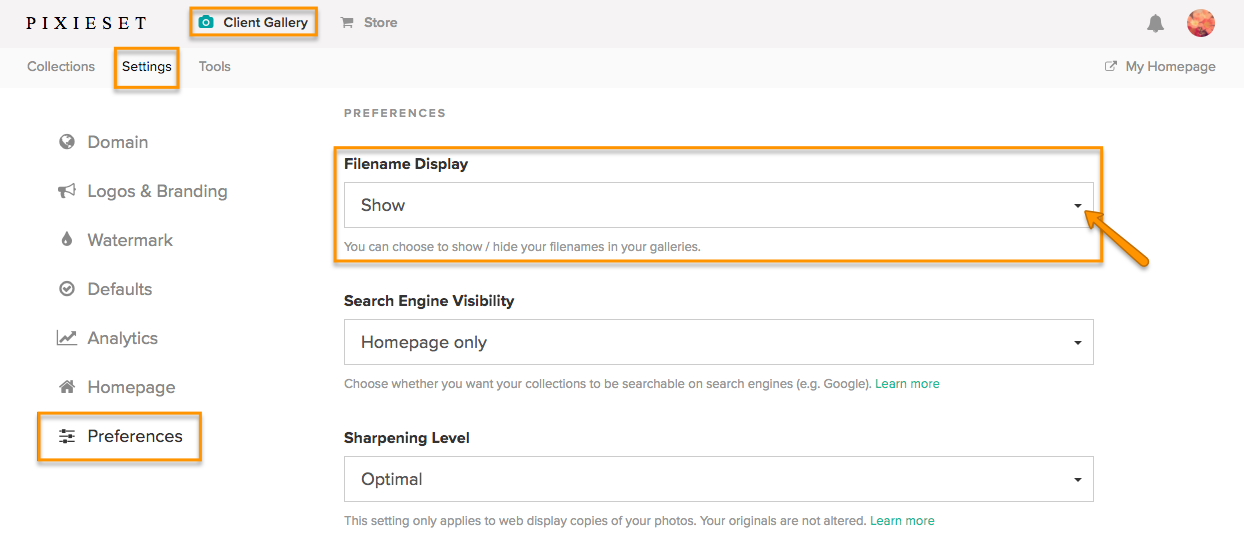This screenshot has width=1244, height=547.
Task: Click the Analytics chart icon
Action: (67, 338)
